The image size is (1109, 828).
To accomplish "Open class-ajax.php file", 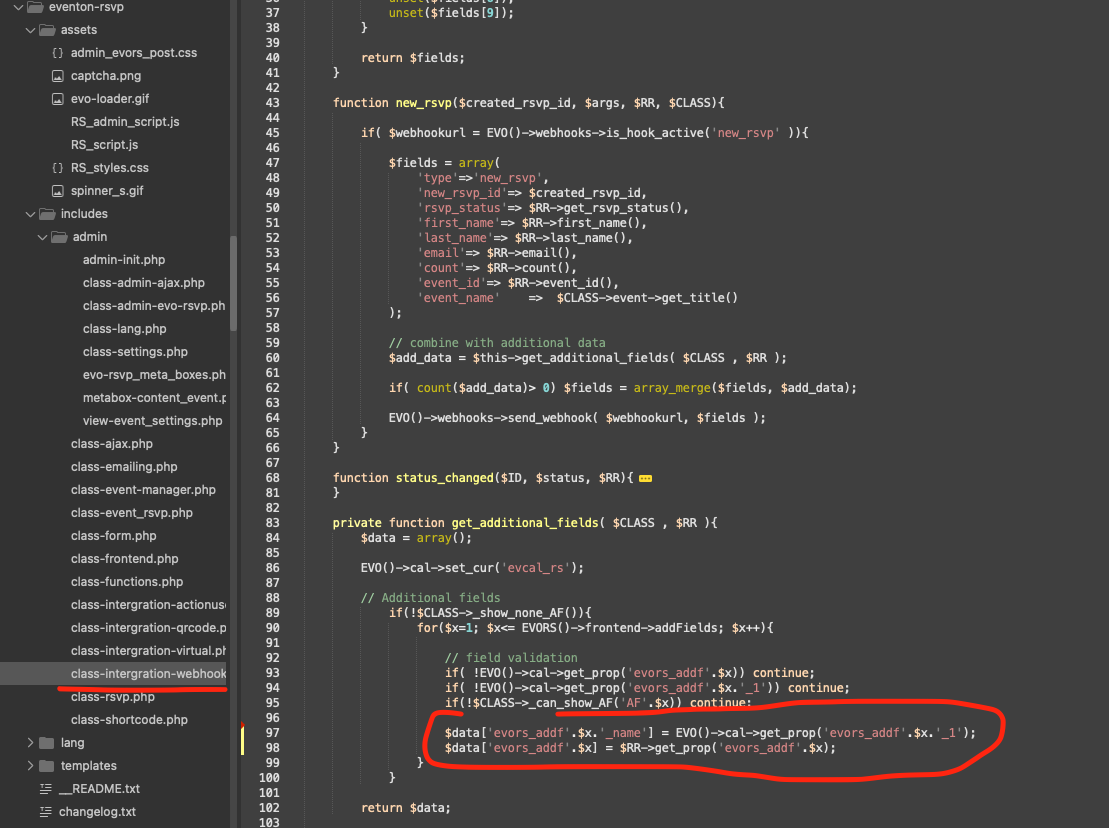I will [x=112, y=443].
